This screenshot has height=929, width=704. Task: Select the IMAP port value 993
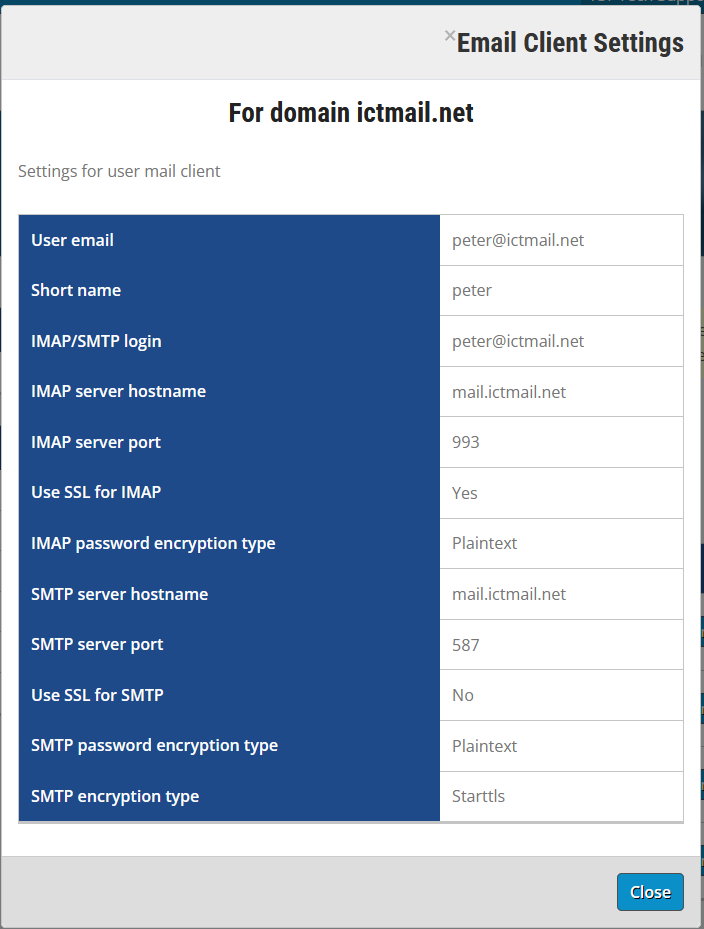click(466, 442)
